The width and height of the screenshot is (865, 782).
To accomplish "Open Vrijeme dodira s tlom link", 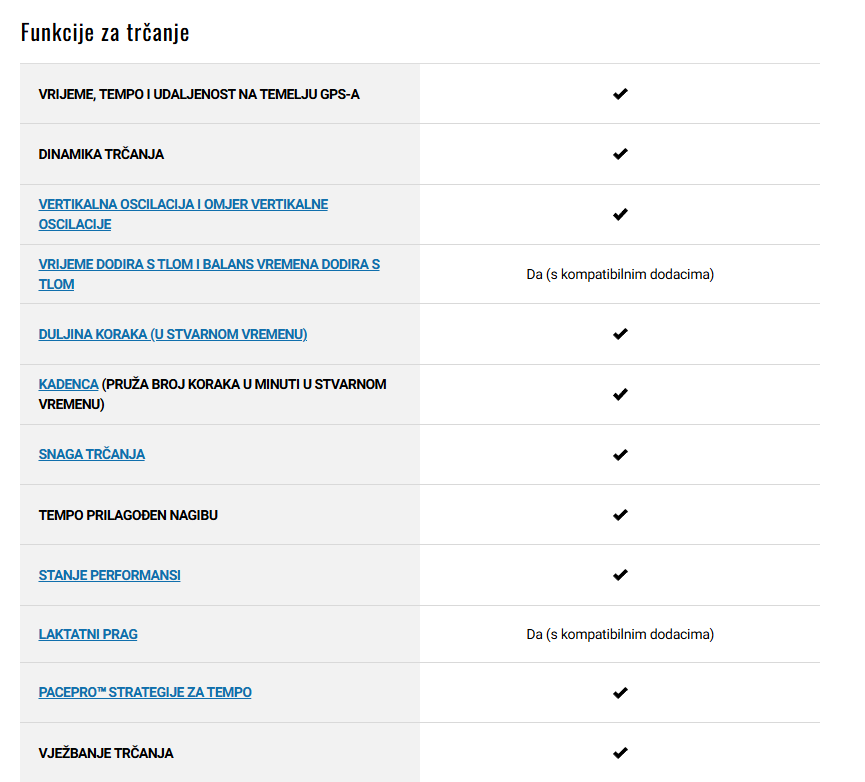I will pos(209,274).
